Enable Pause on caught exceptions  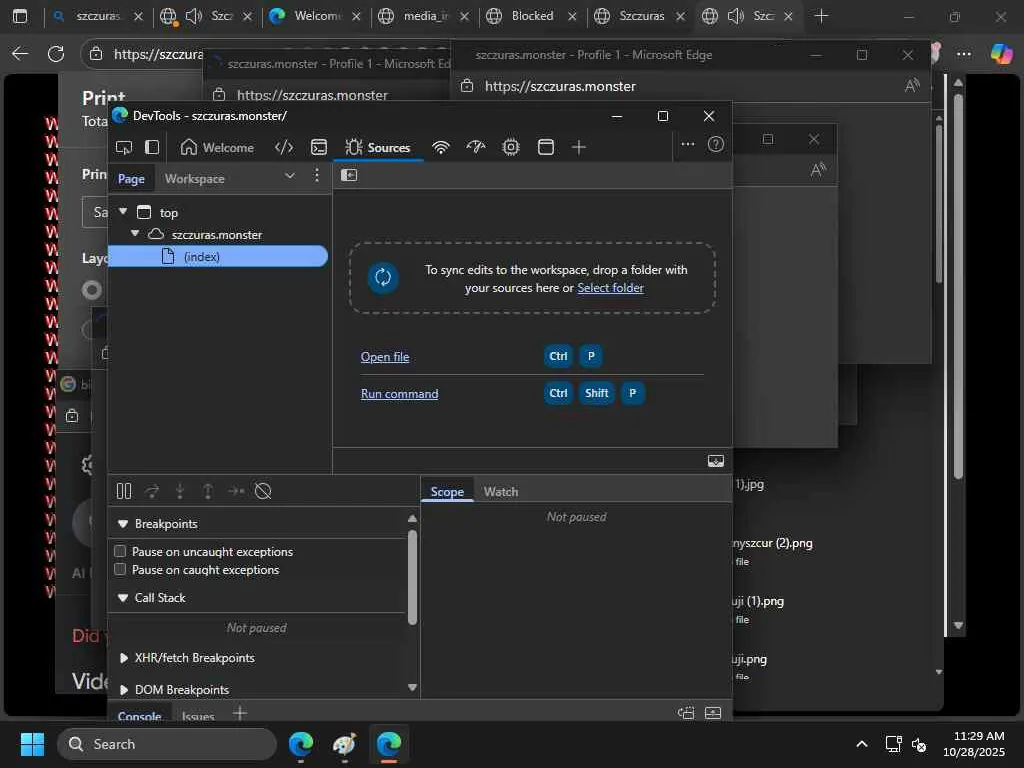tap(120, 569)
